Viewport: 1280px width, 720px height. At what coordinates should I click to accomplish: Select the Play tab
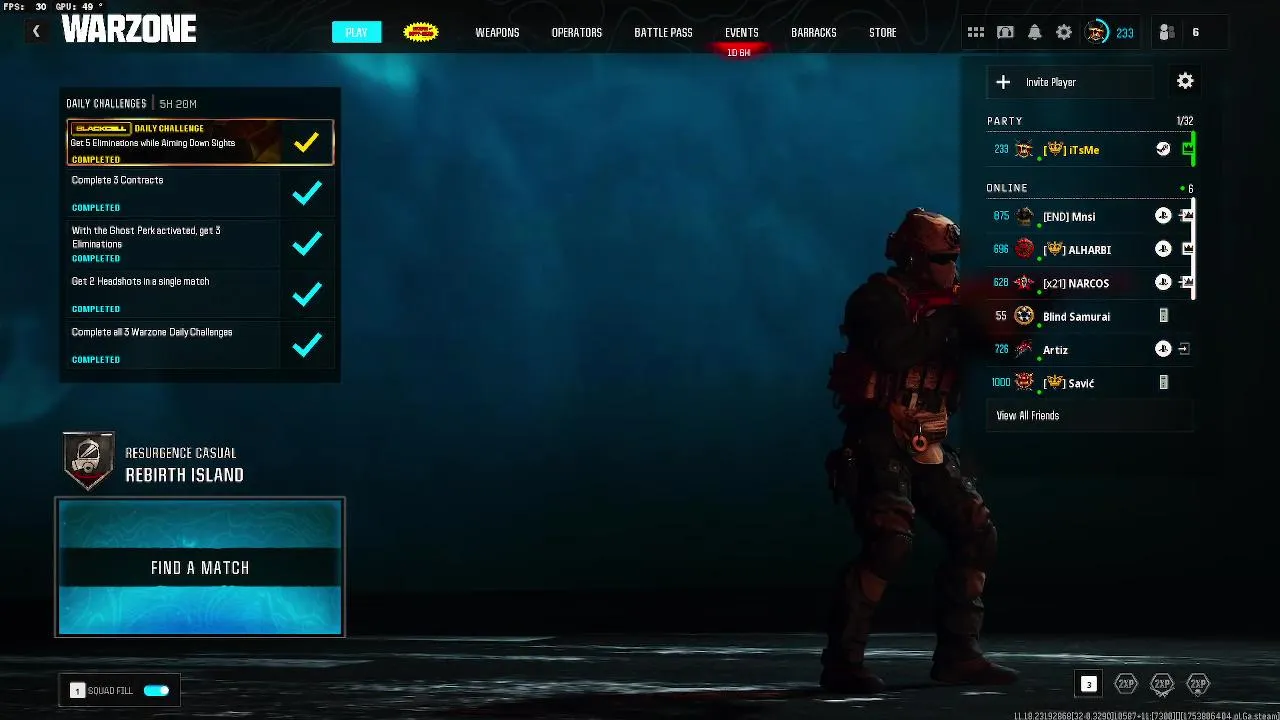[x=356, y=32]
